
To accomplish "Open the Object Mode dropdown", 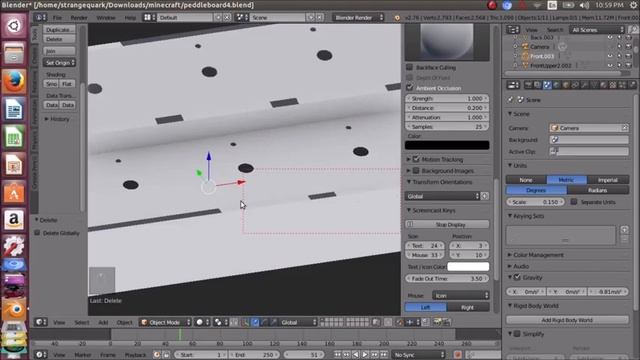I will point(165,322).
